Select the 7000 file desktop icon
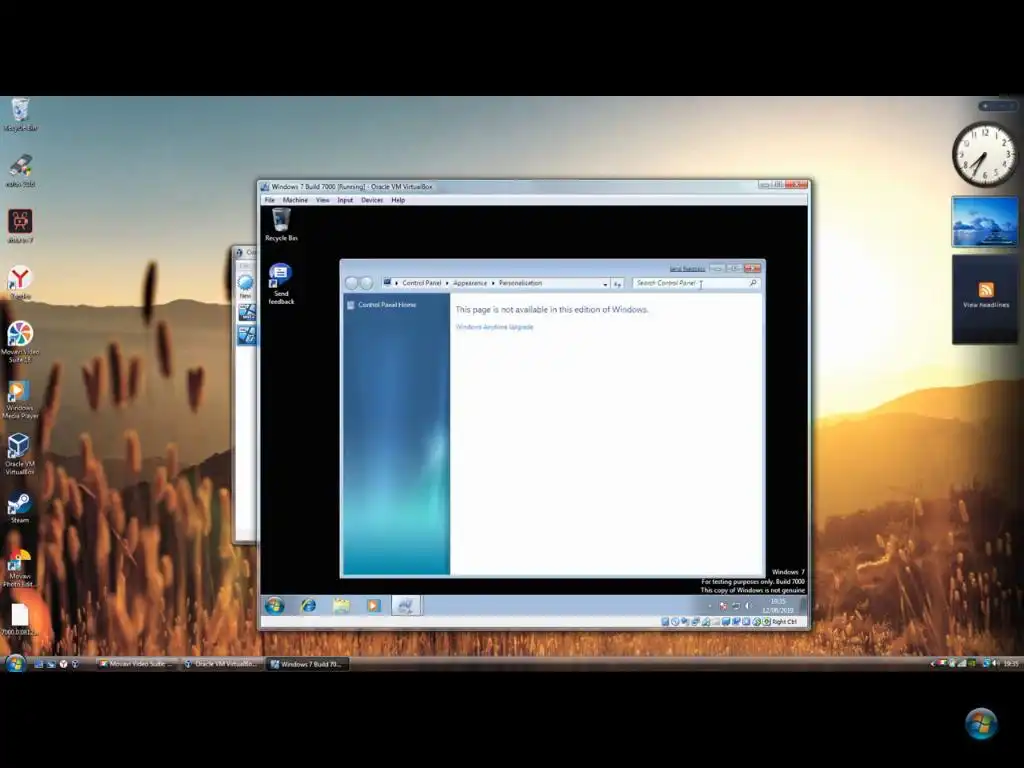1024x768 pixels. point(20,619)
